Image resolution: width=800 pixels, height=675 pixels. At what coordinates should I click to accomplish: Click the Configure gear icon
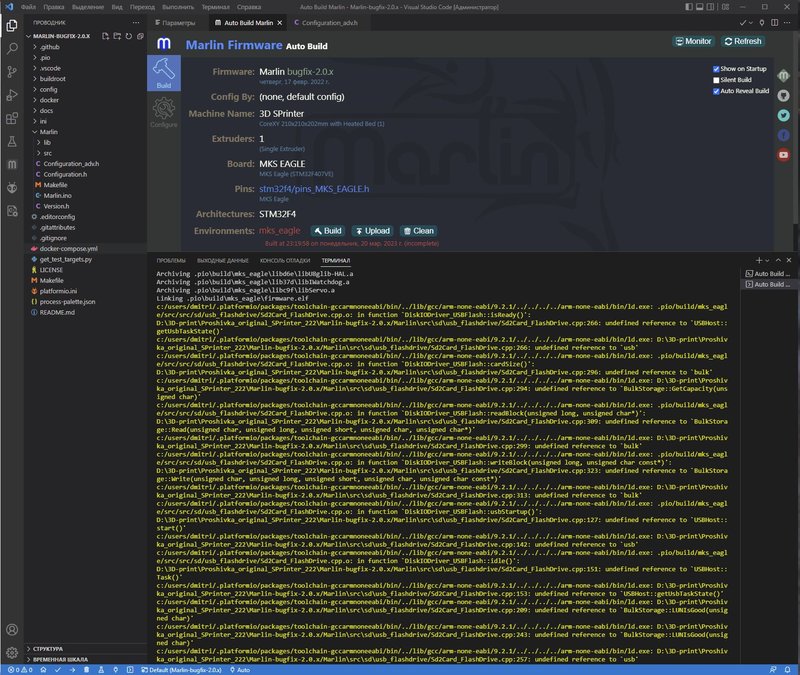(164, 110)
